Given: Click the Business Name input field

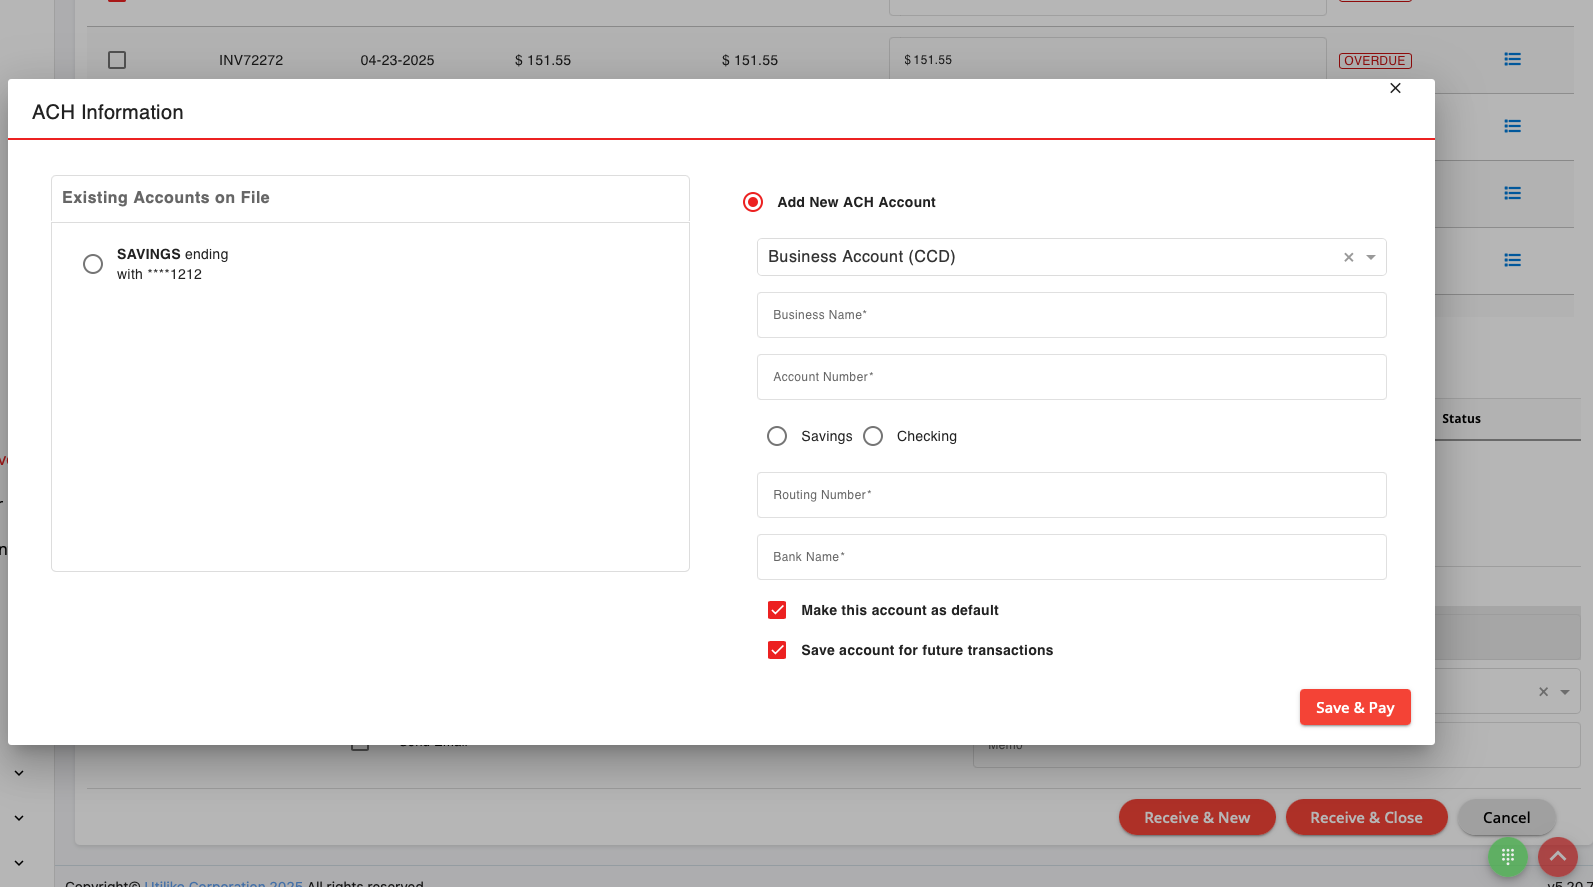Looking at the screenshot, I should click(1071, 315).
